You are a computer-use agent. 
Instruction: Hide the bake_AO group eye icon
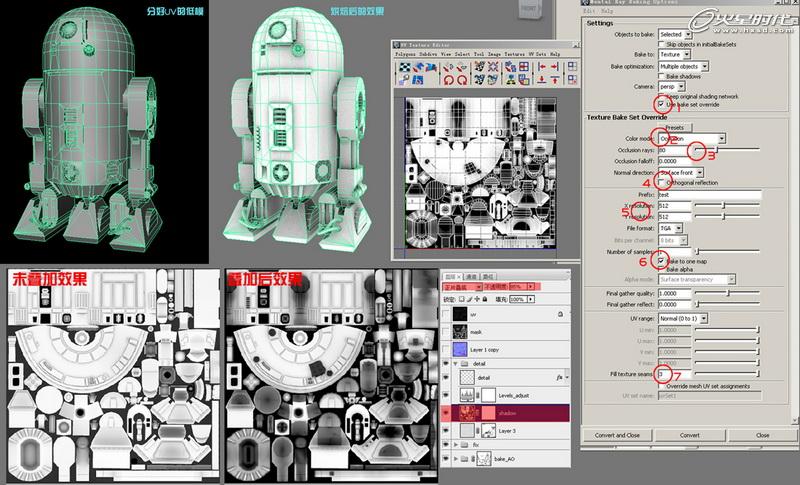click(x=446, y=459)
